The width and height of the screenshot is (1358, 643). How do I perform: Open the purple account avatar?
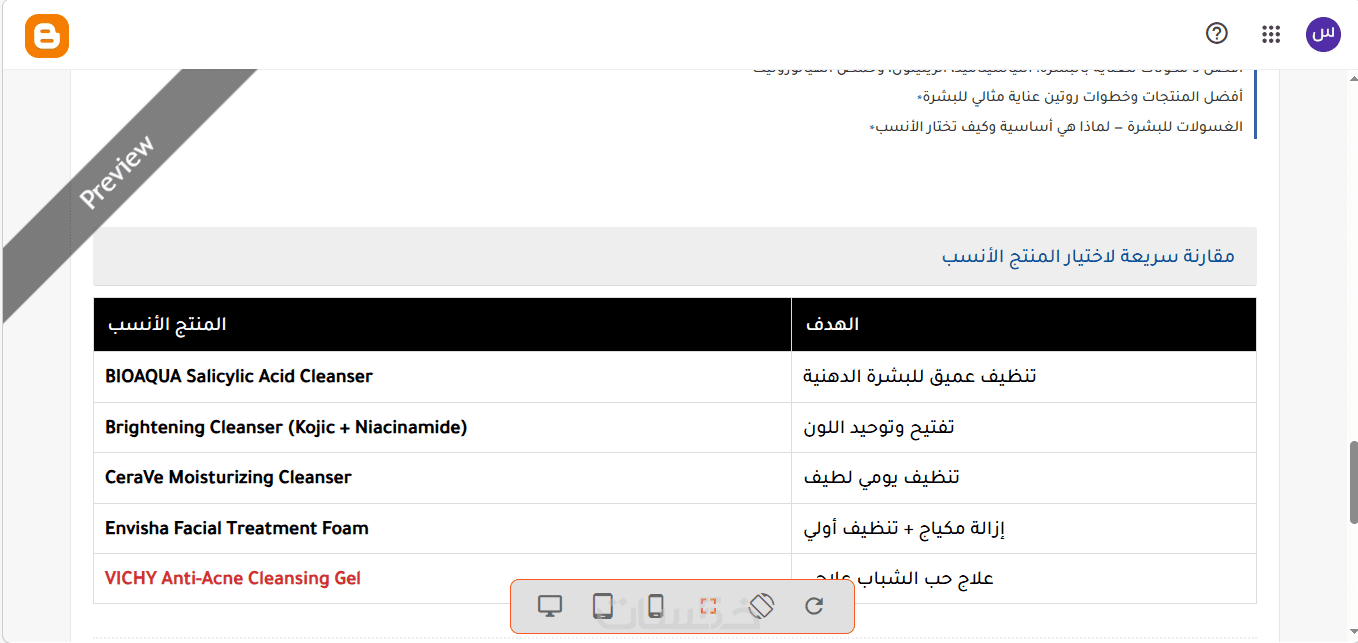[1323, 34]
